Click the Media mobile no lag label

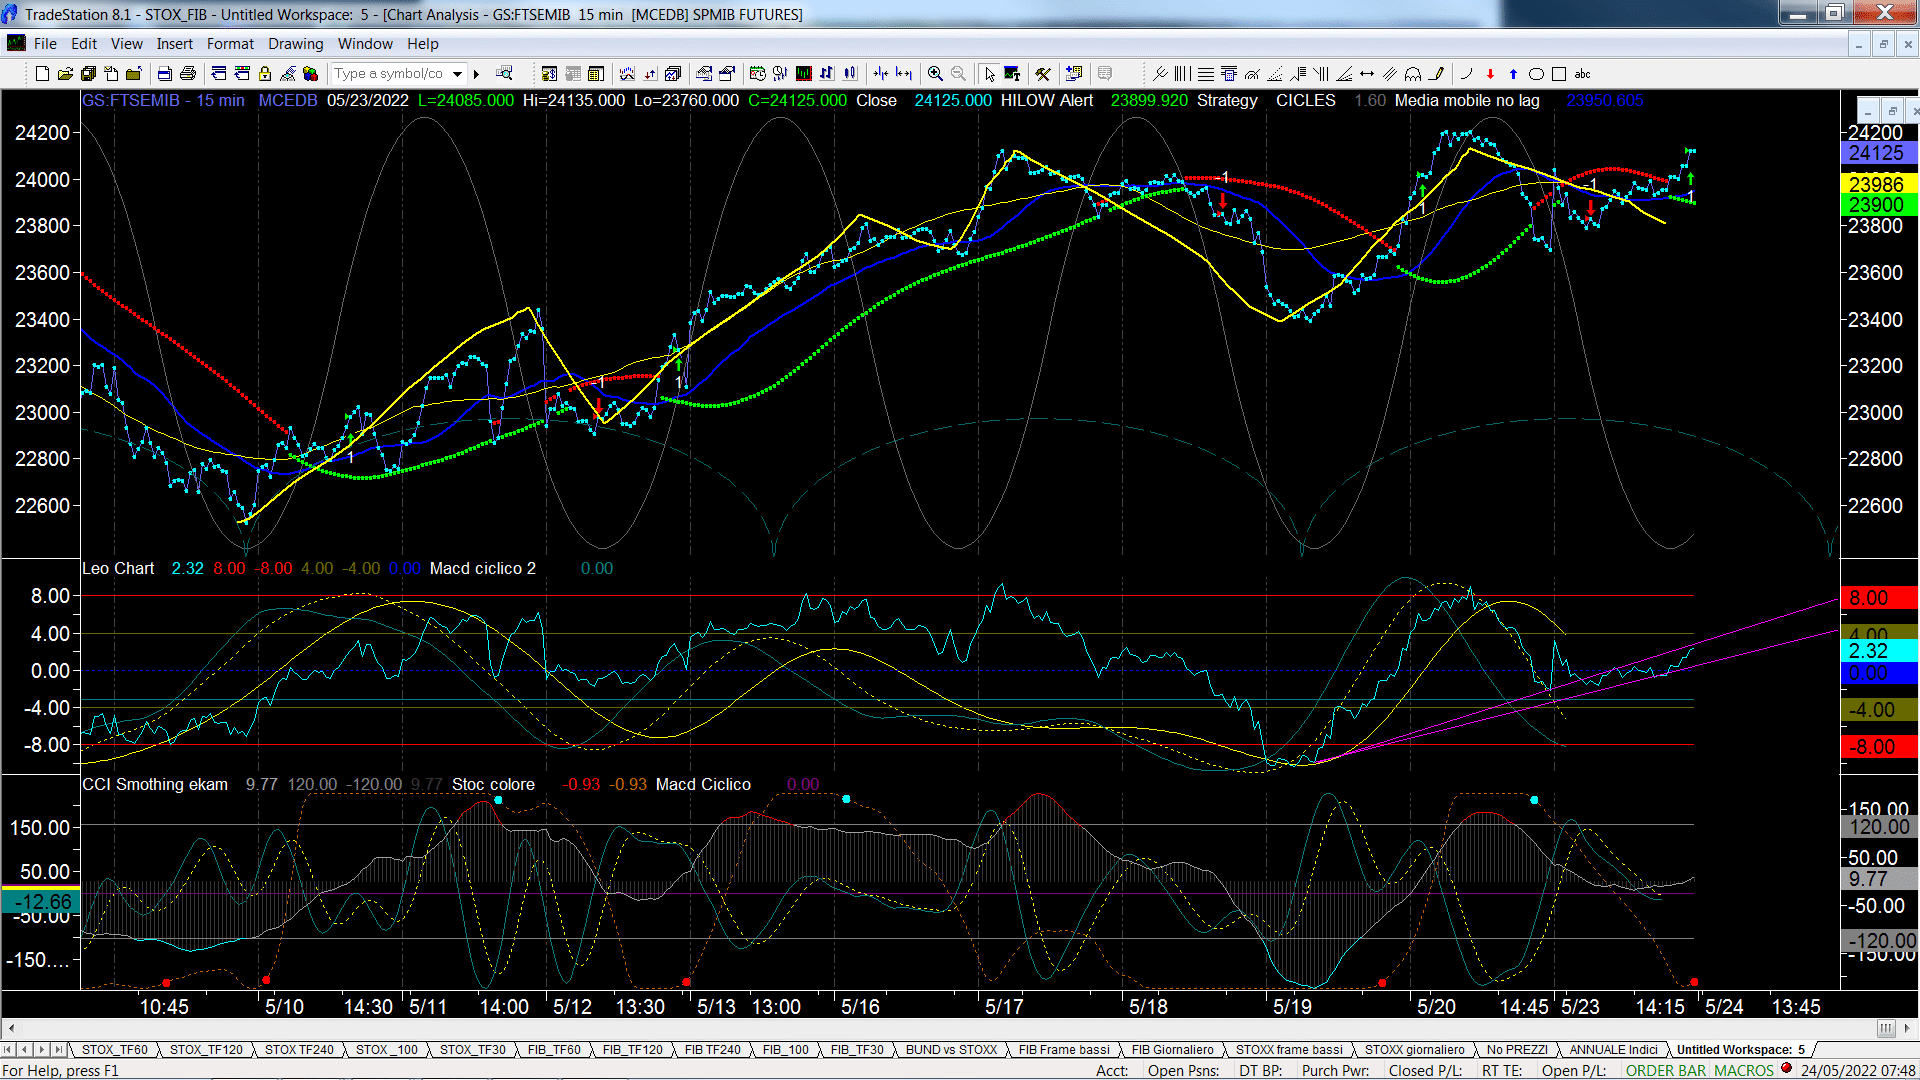[1467, 100]
